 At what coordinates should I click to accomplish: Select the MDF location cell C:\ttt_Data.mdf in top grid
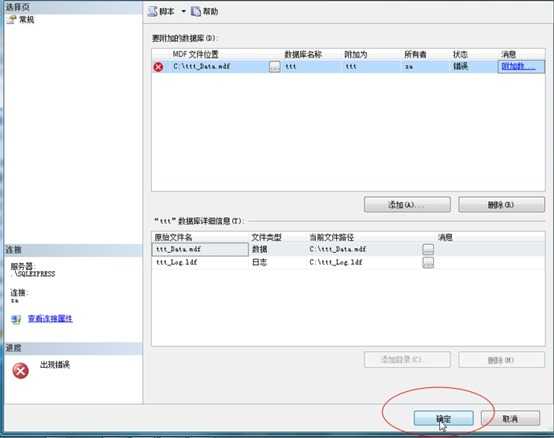pos(201,66)
